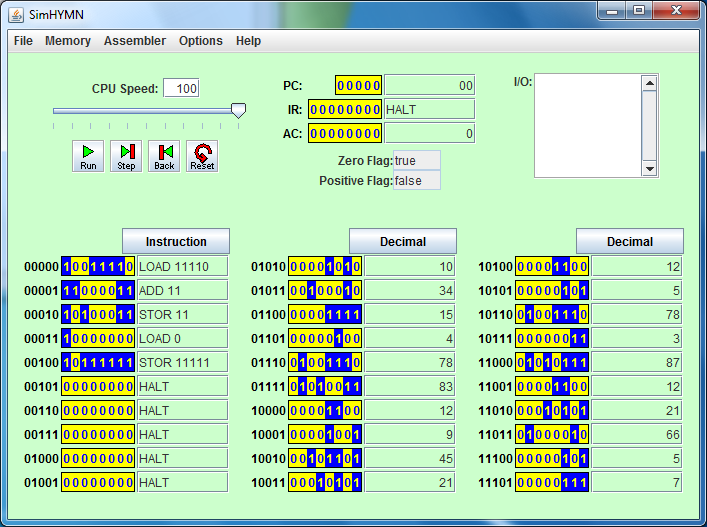This screenshot has height=527, width=707.
Task: Click the bits at address 10011
Action: [325, 482]
